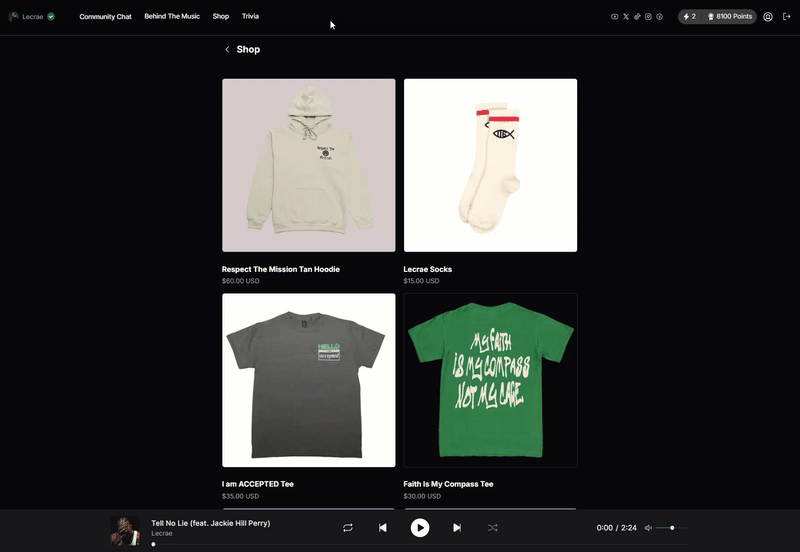Go back using the chevron beside Shop
800x552 pixels.
227,49
